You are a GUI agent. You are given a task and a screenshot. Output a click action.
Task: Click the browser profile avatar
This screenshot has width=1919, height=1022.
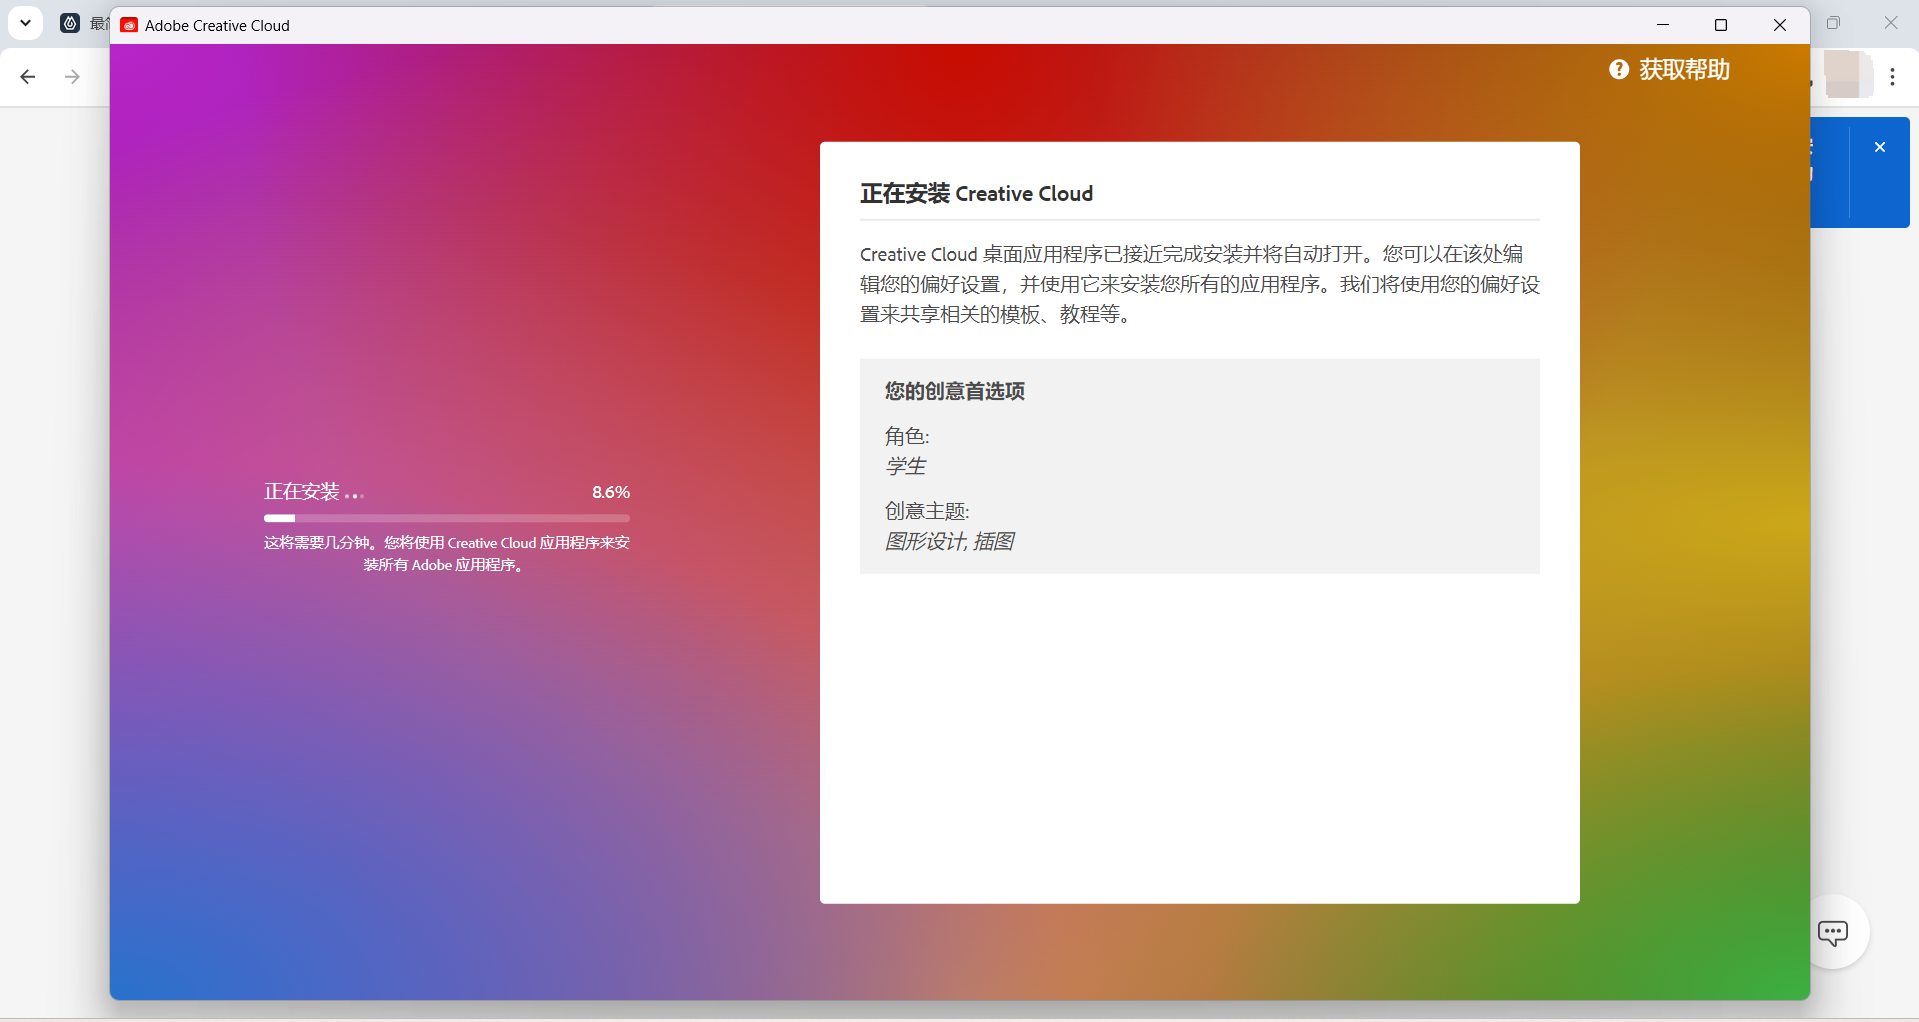point(1847,76)
